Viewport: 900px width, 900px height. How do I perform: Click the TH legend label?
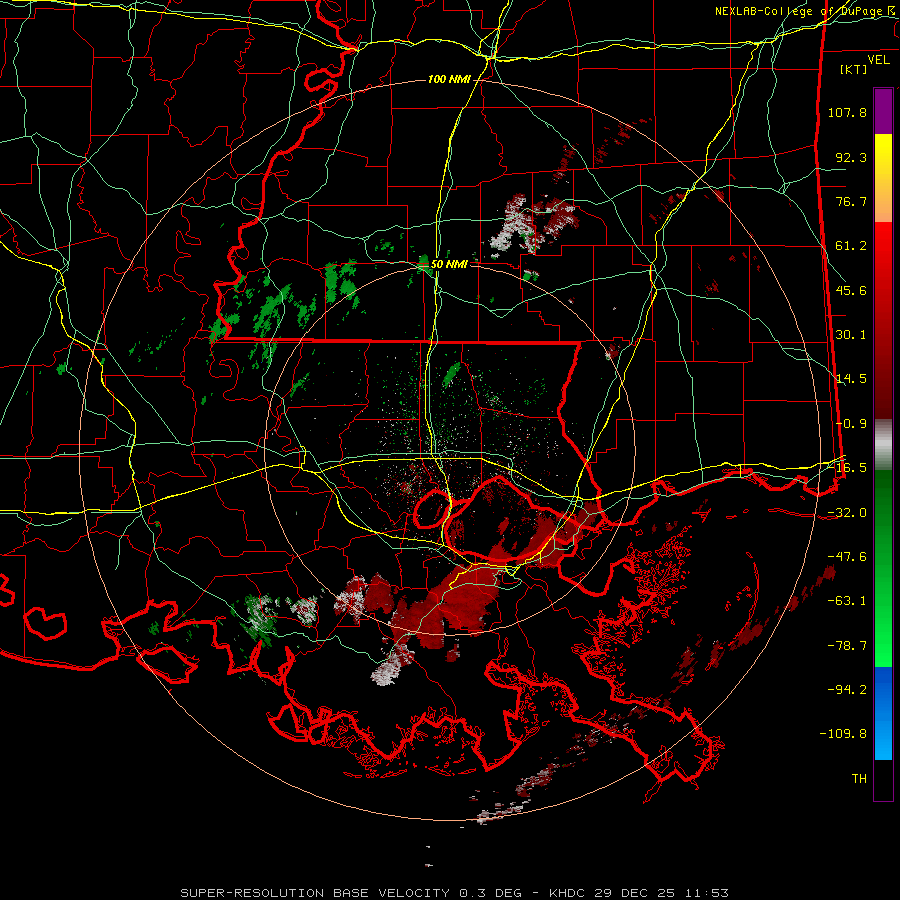pyautogui.click(x=859, y=779)
